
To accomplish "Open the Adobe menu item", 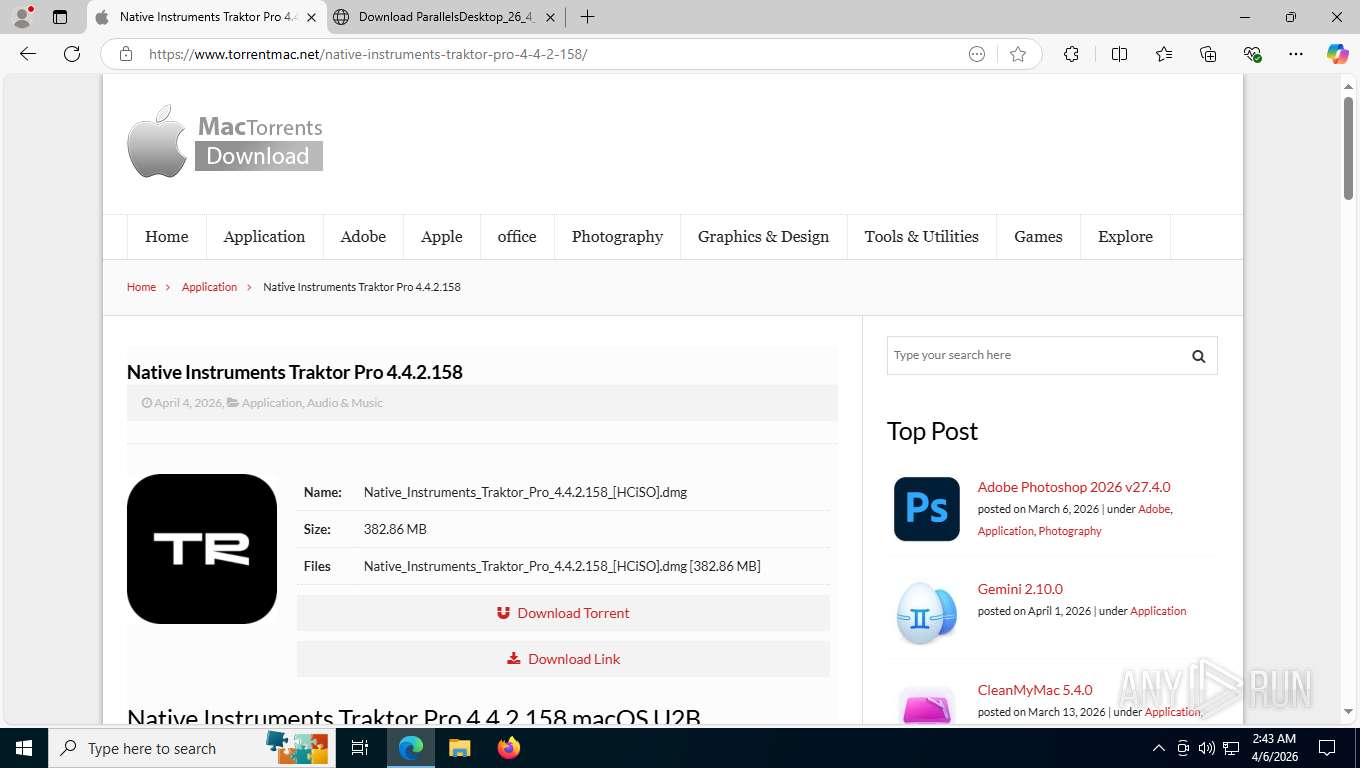I will point(363,237).
